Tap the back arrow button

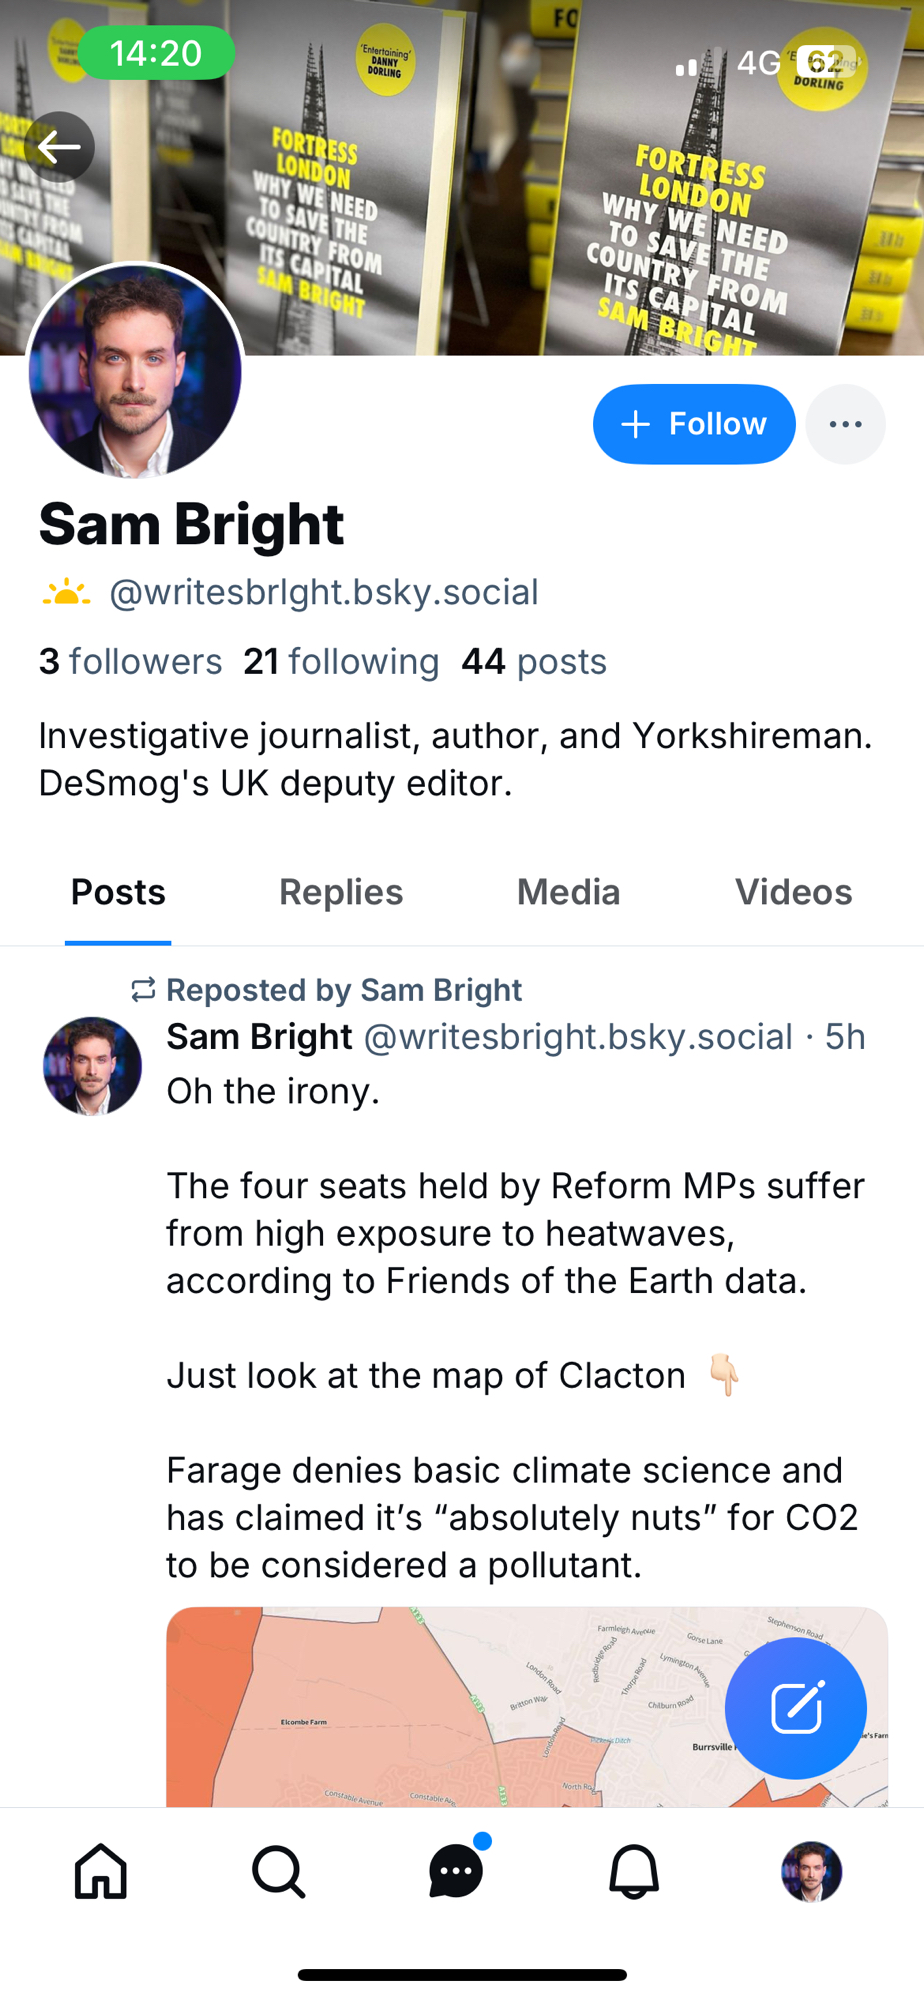(x=59, y=147)
